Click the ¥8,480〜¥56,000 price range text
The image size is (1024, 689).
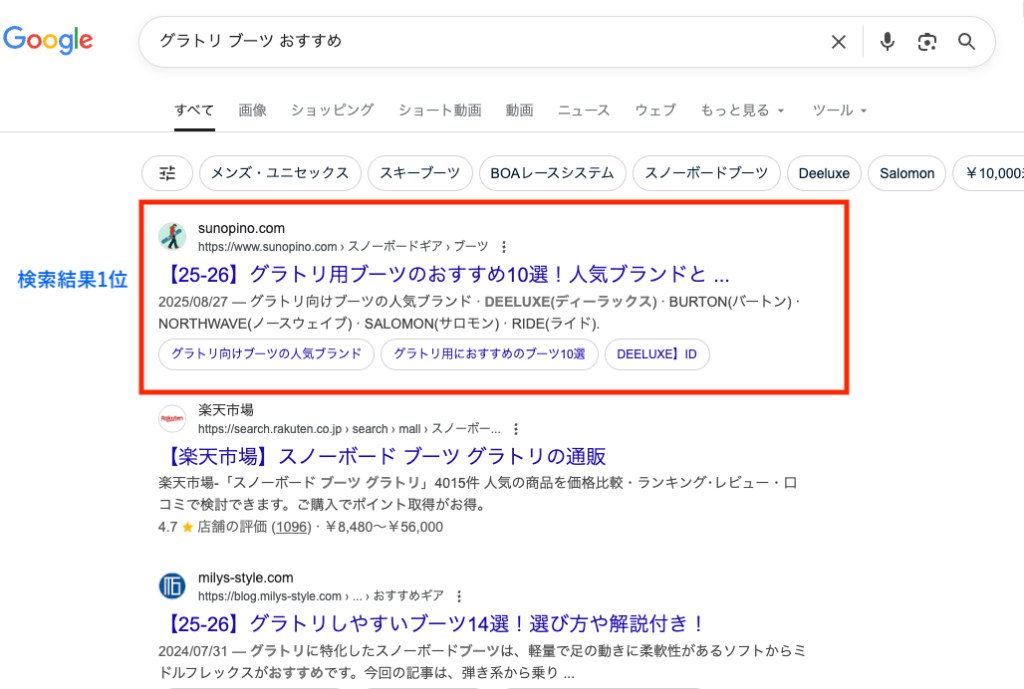[x=384, y=527]
